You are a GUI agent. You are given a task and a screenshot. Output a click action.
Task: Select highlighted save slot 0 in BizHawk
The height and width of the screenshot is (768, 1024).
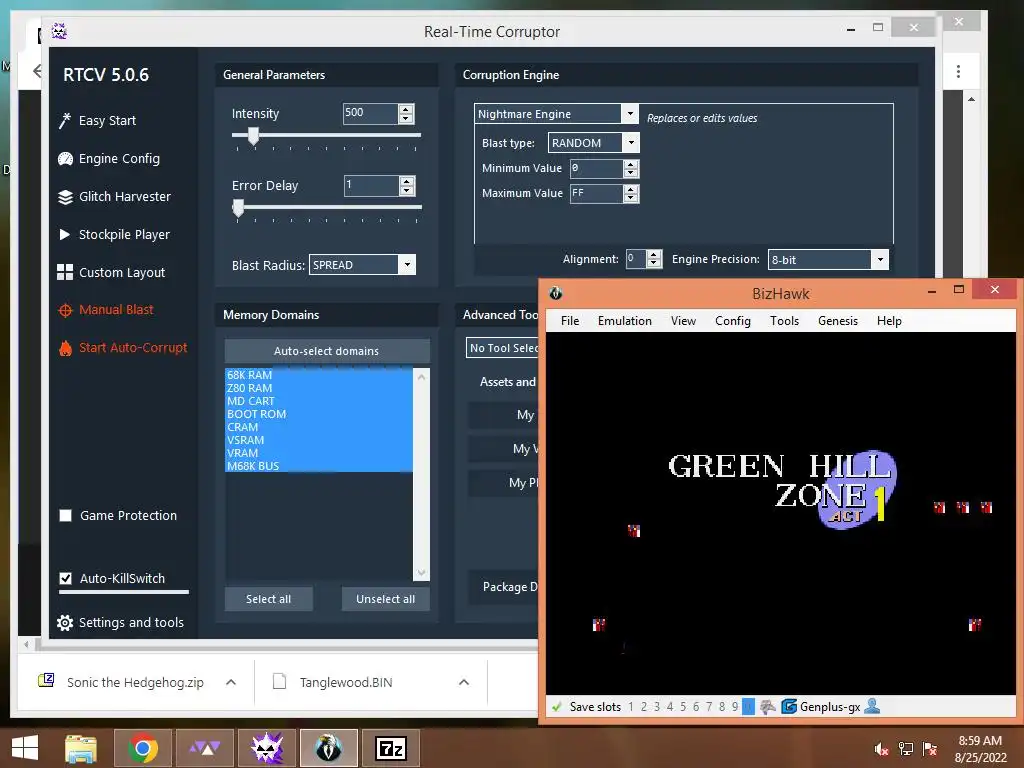[x=748, y=707]
